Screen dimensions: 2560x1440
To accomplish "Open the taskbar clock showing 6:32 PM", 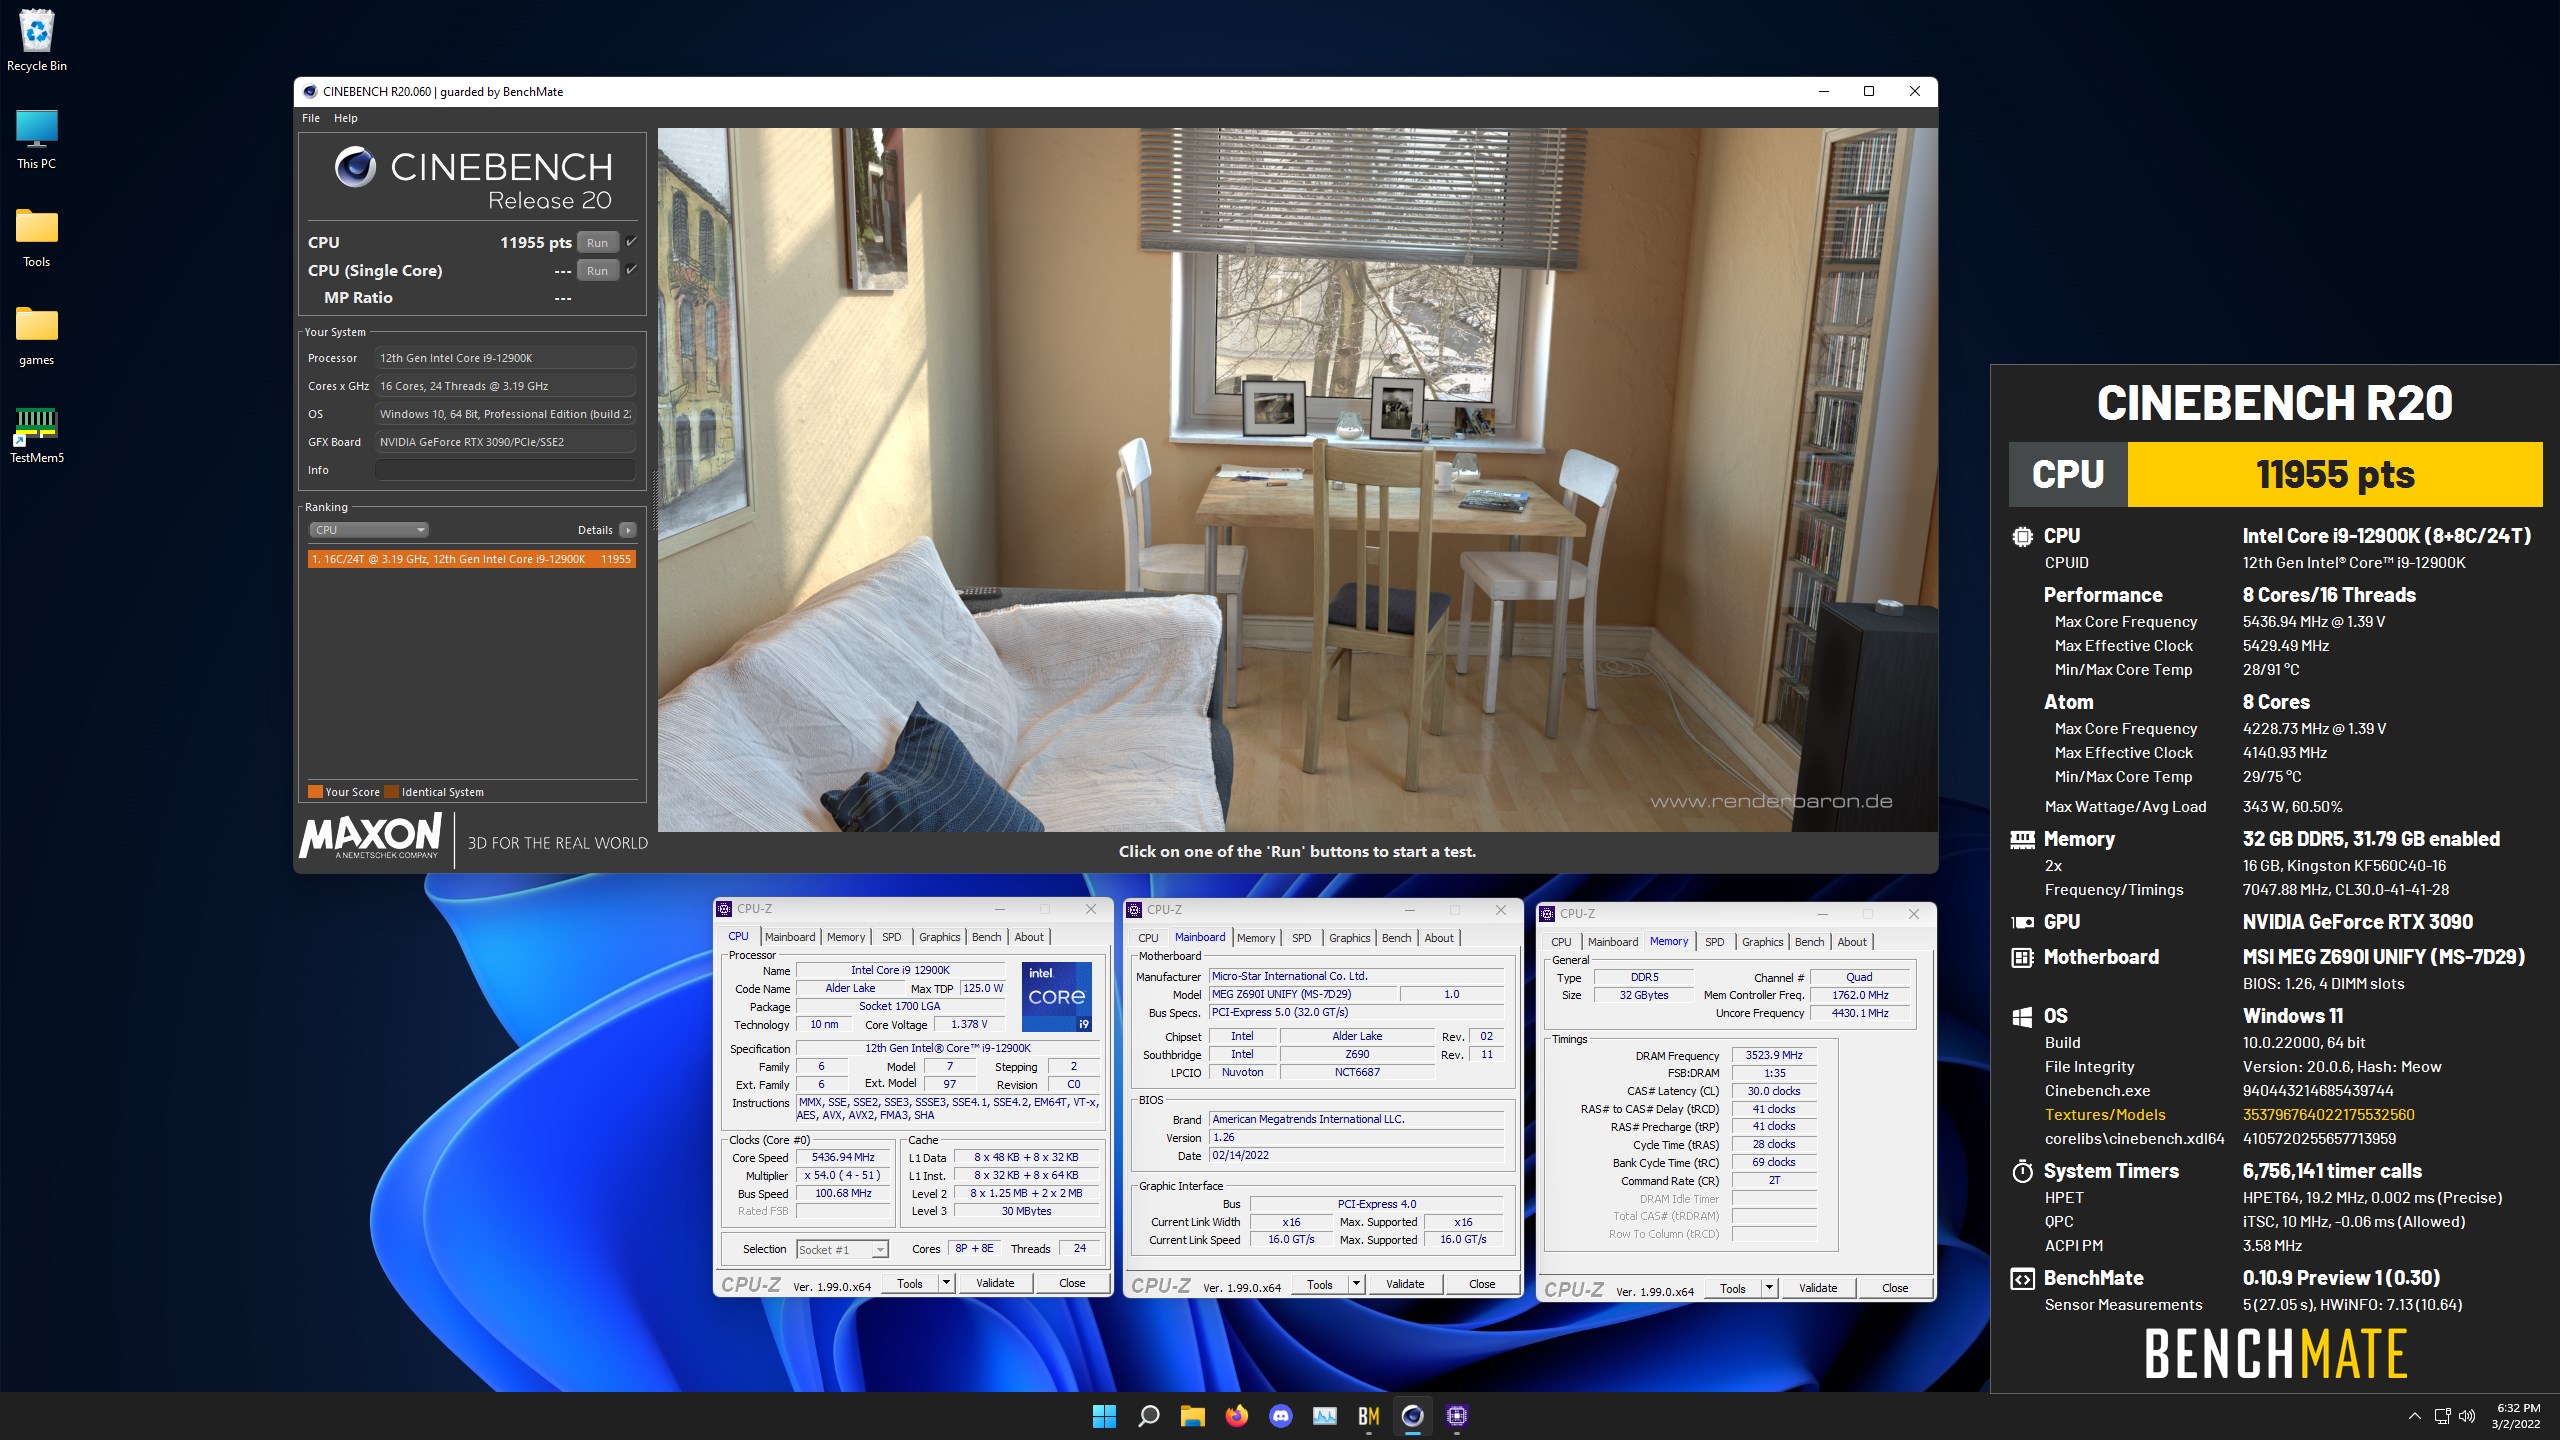I will tap(2516, 1416).
